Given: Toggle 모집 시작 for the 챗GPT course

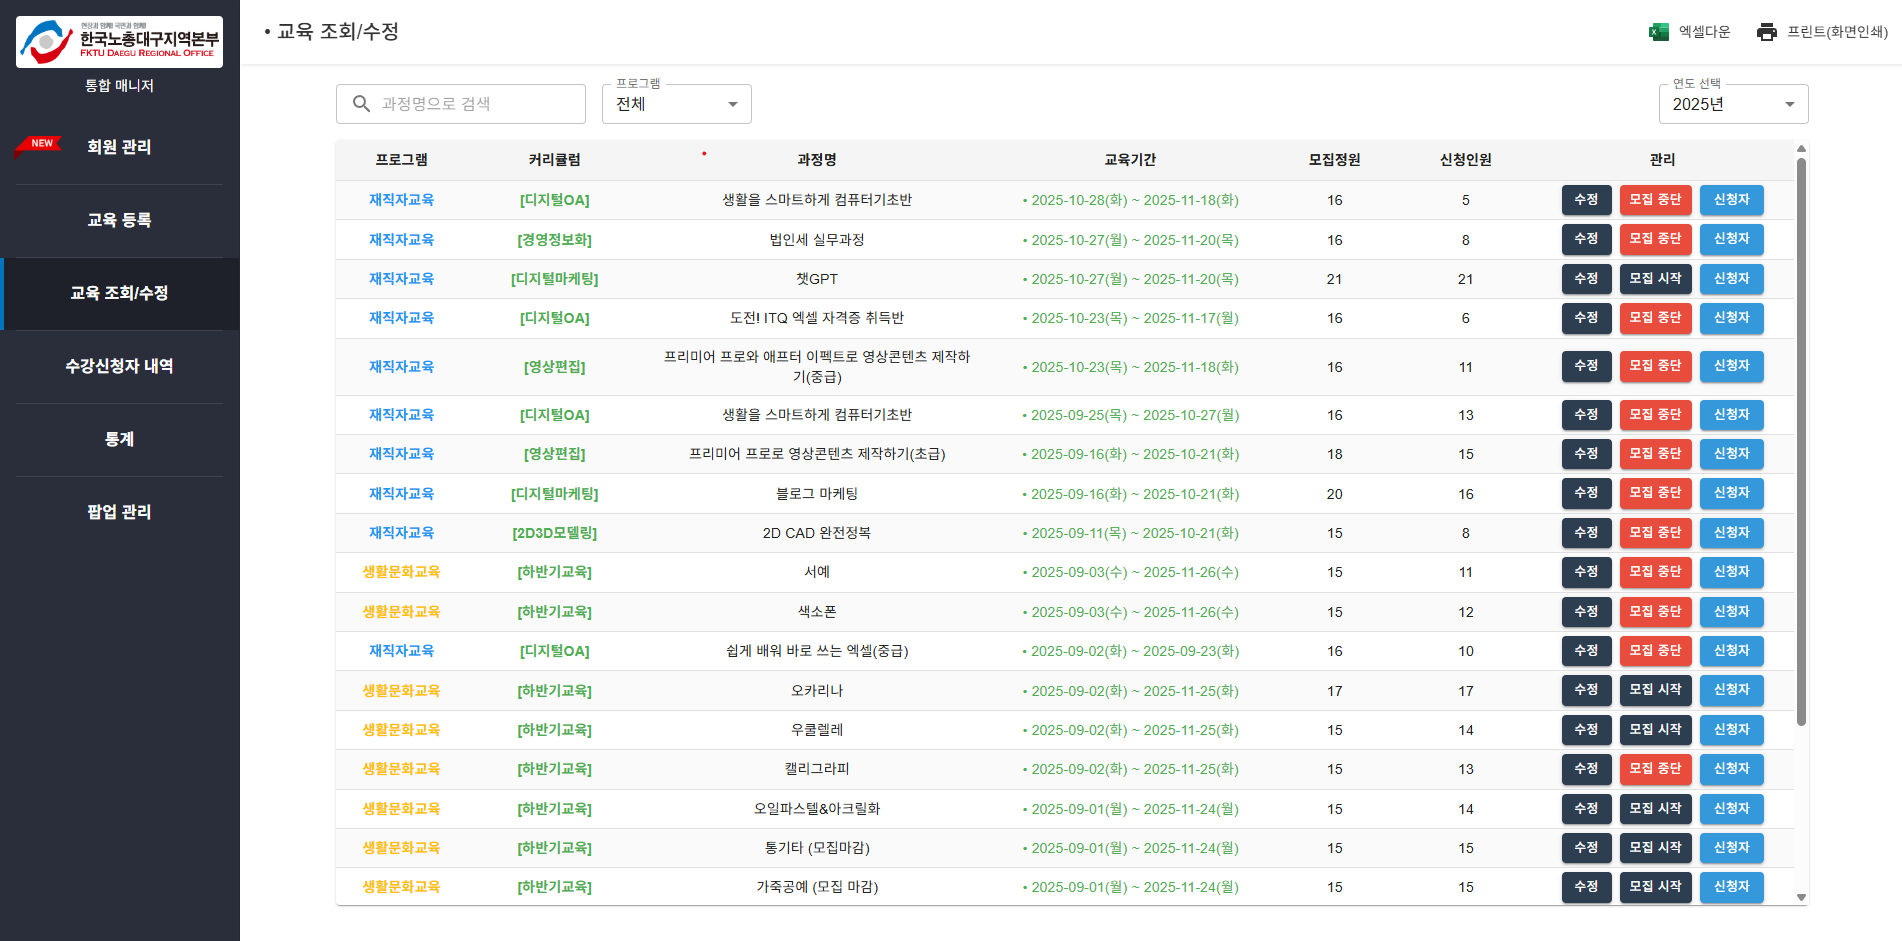Looking at the screenshot, I should [1655, 279].
